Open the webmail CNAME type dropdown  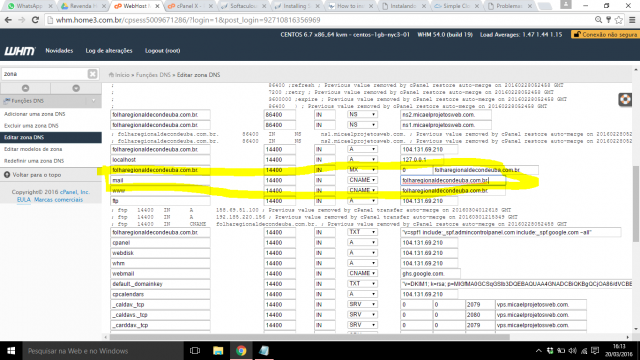click(362, 273)
